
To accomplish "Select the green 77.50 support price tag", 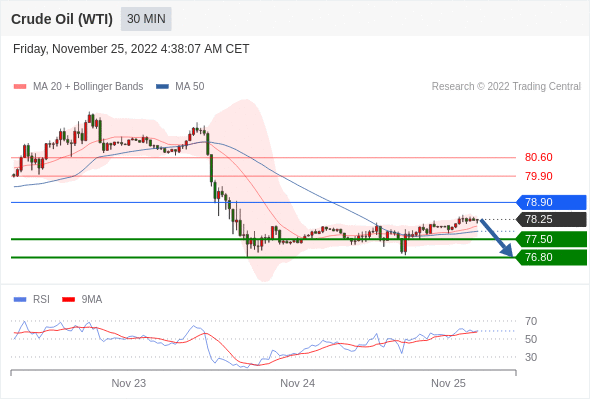I will pyautogui.click(x=551, y=239).
